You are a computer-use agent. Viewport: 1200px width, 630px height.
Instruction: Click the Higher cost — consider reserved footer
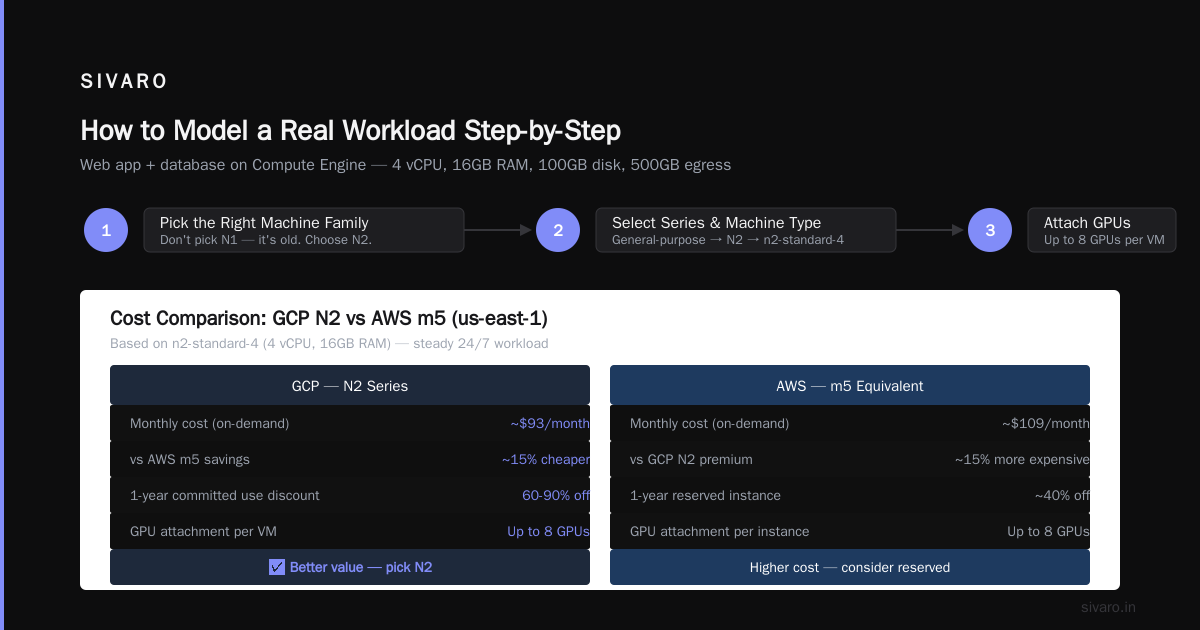coord(850,567)
